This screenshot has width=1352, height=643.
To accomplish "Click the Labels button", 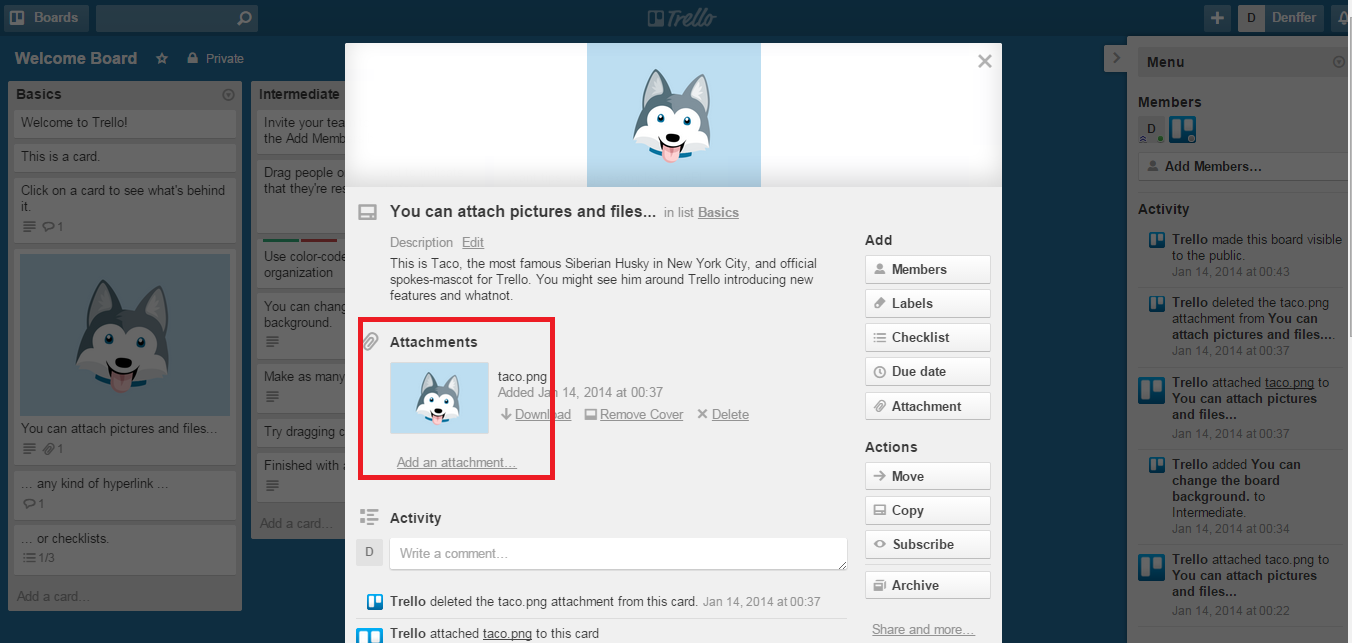I will pyautogui.click(x=928, y=303).
